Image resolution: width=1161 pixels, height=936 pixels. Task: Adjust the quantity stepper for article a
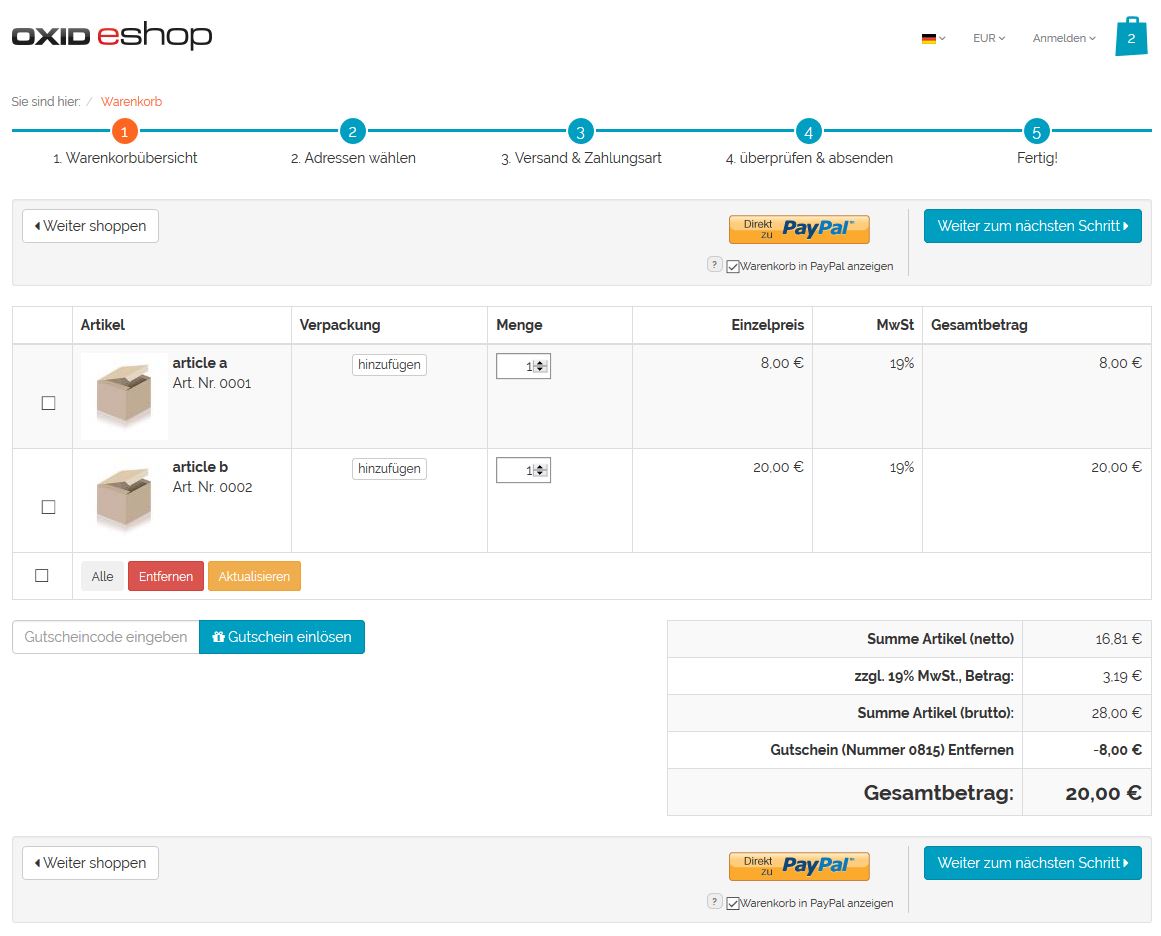540,367
